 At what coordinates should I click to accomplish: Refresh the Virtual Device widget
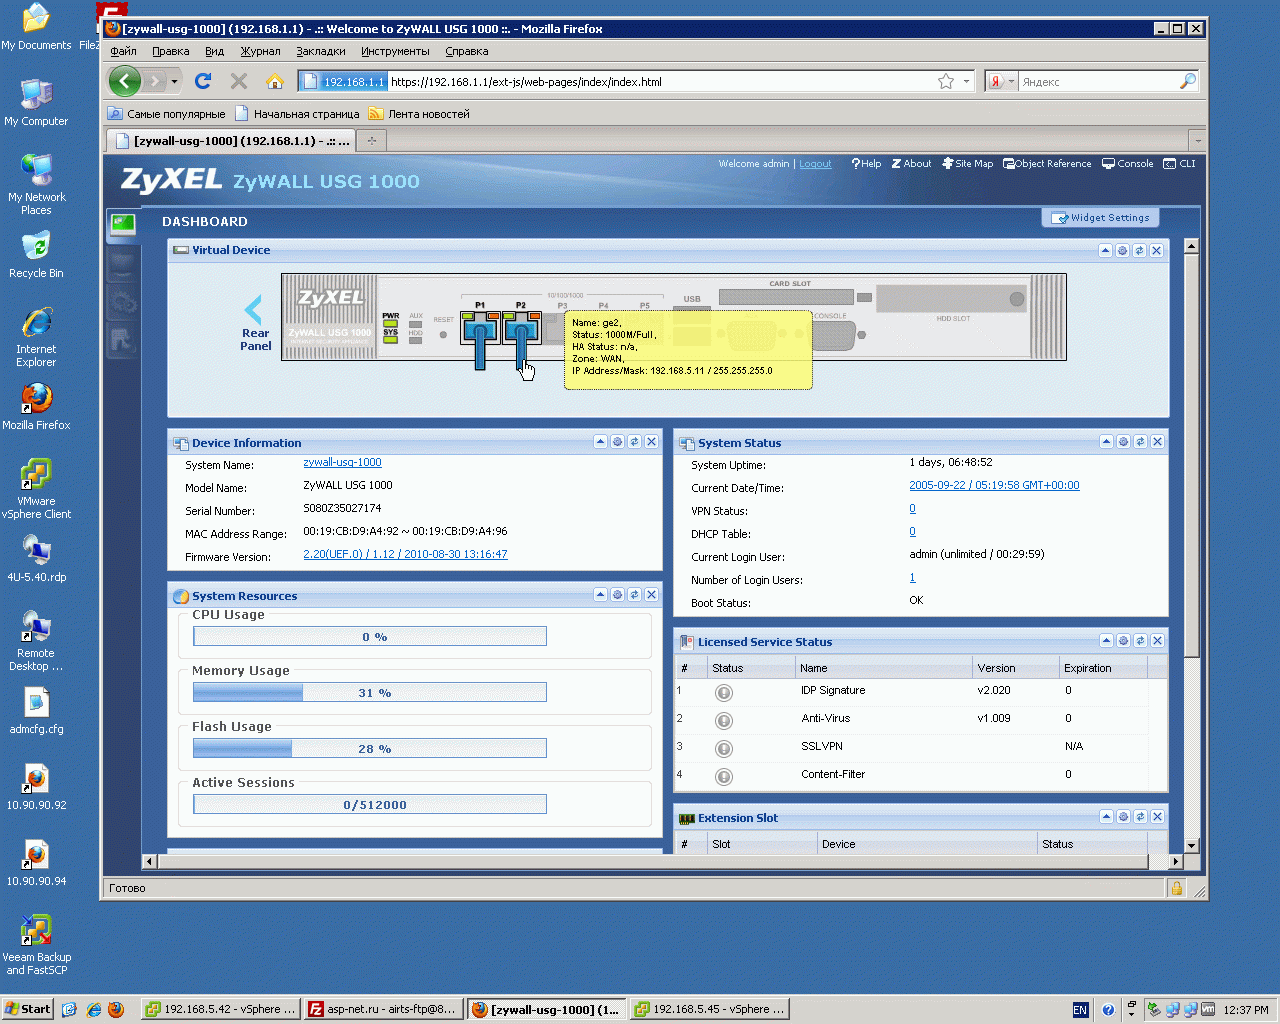pyautogui.click(x=1139, y=251)
